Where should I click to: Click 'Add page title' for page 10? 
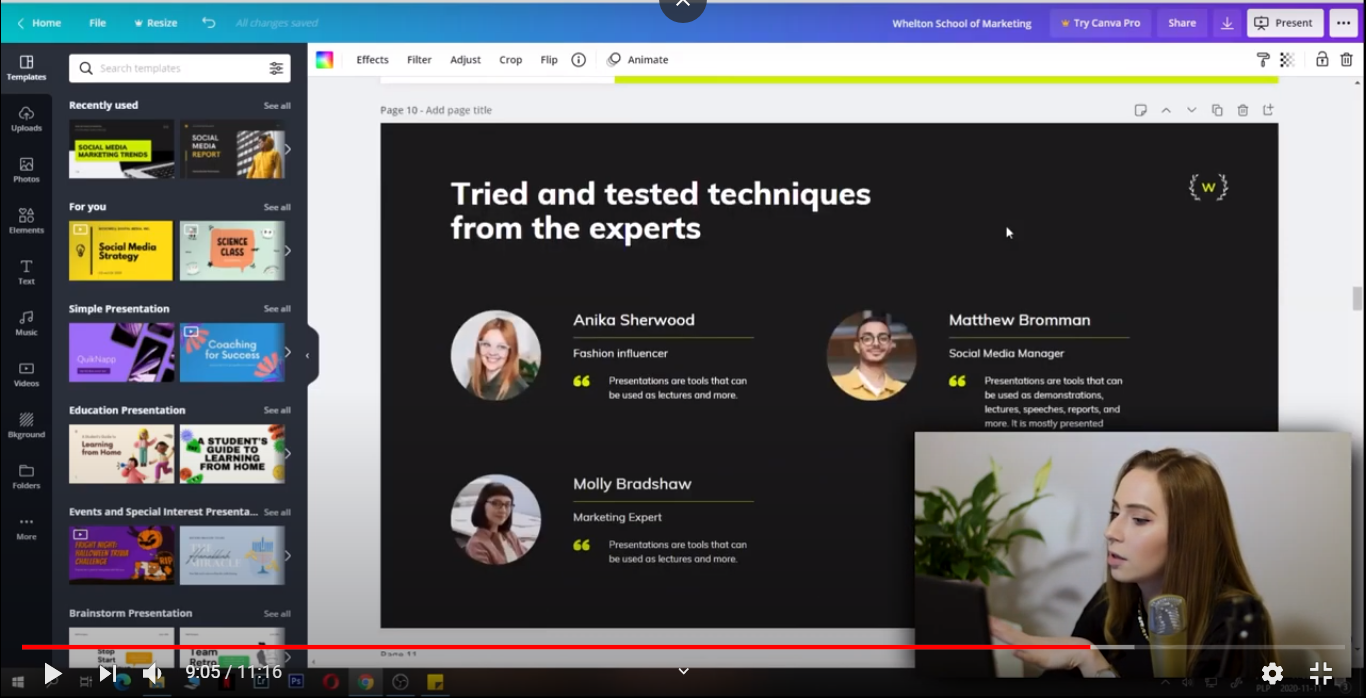click(459, 110)
